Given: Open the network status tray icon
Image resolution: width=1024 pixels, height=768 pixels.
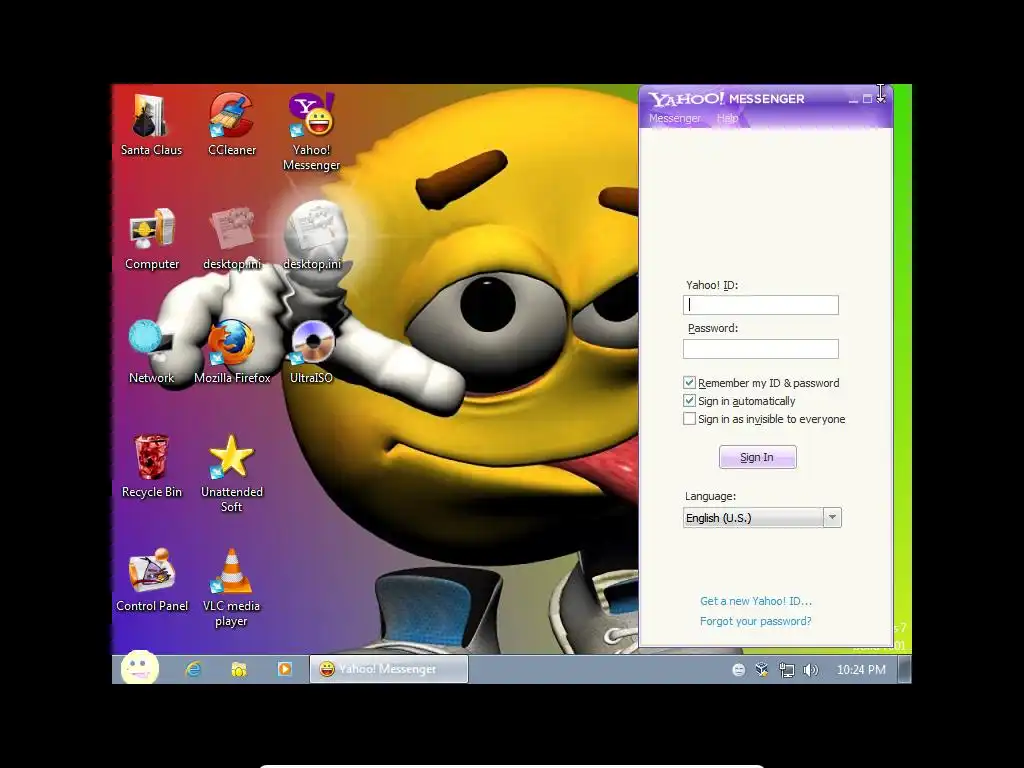Looking at the screenshot, I should click(786, 670).
